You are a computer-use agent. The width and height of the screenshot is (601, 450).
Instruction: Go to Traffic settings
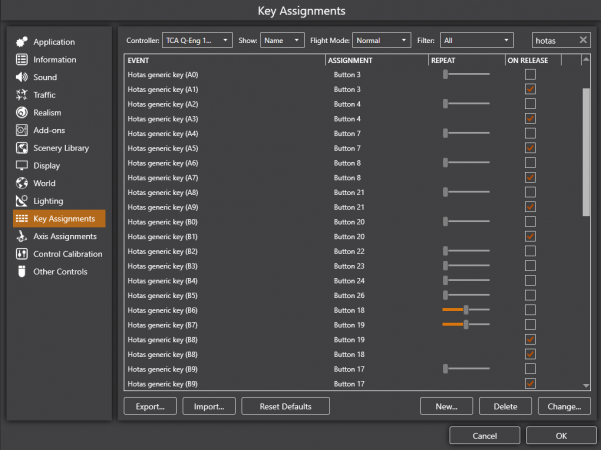point(59,95)
